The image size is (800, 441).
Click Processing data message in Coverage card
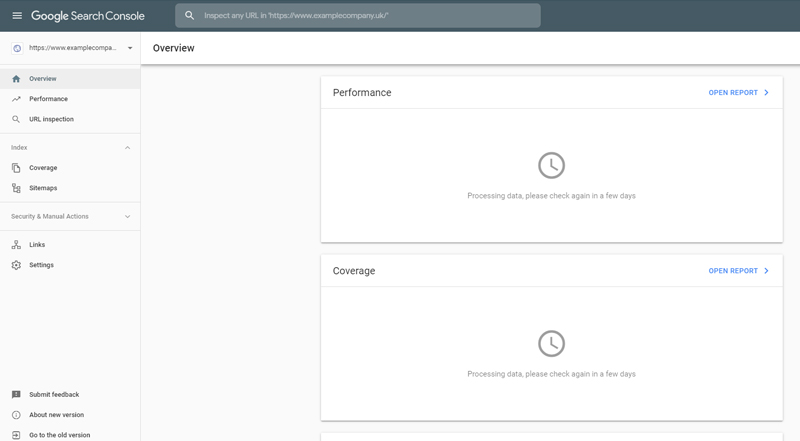coord(551,374)
